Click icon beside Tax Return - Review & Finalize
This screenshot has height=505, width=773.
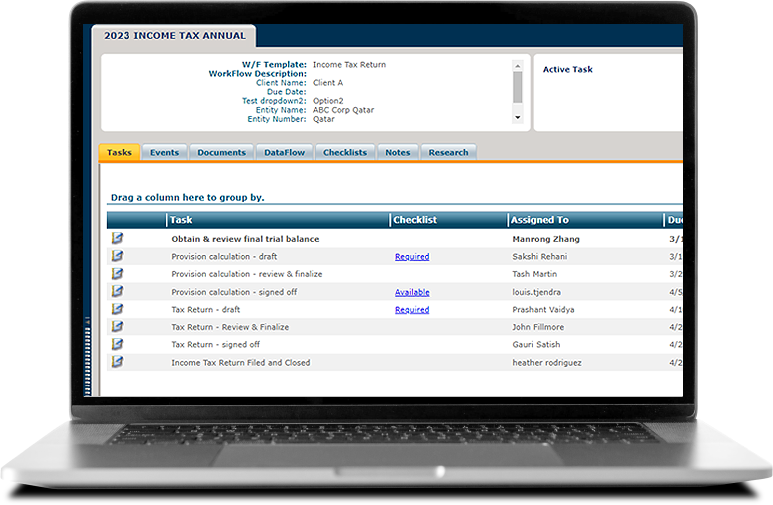tap(117, 327)
